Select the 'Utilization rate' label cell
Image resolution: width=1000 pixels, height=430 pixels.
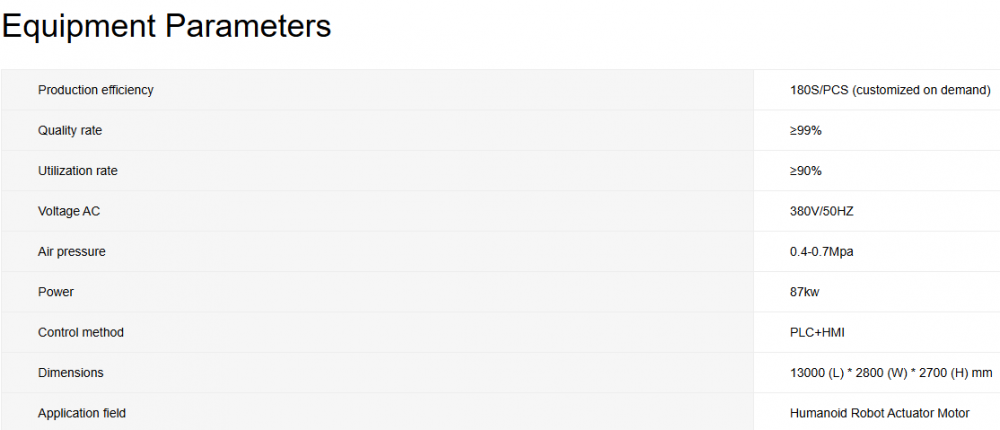78,171
